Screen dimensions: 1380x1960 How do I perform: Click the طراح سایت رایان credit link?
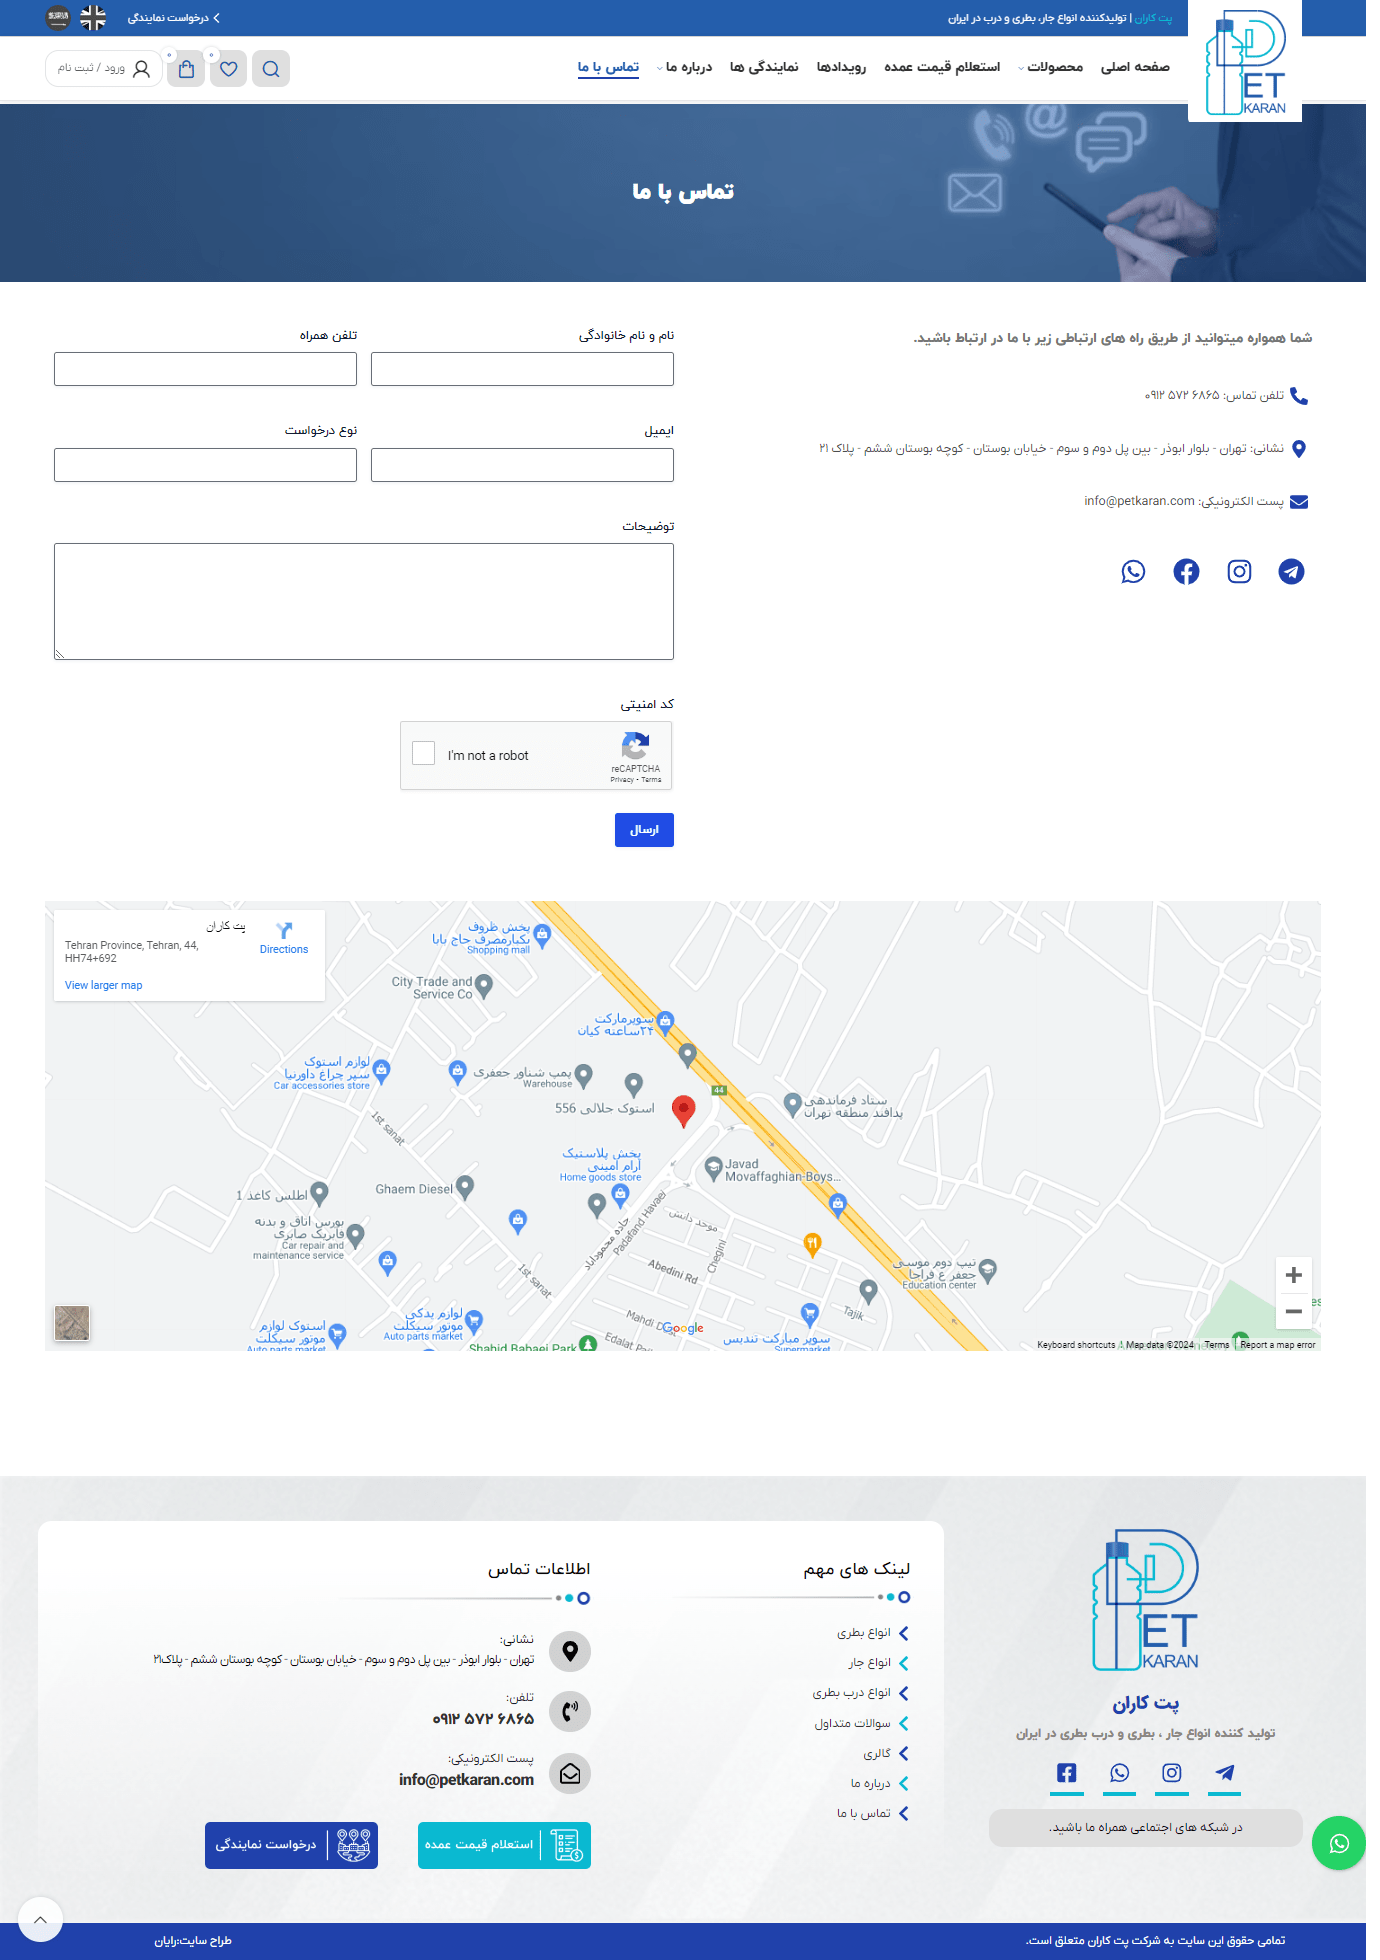[x=193, y=1941]
